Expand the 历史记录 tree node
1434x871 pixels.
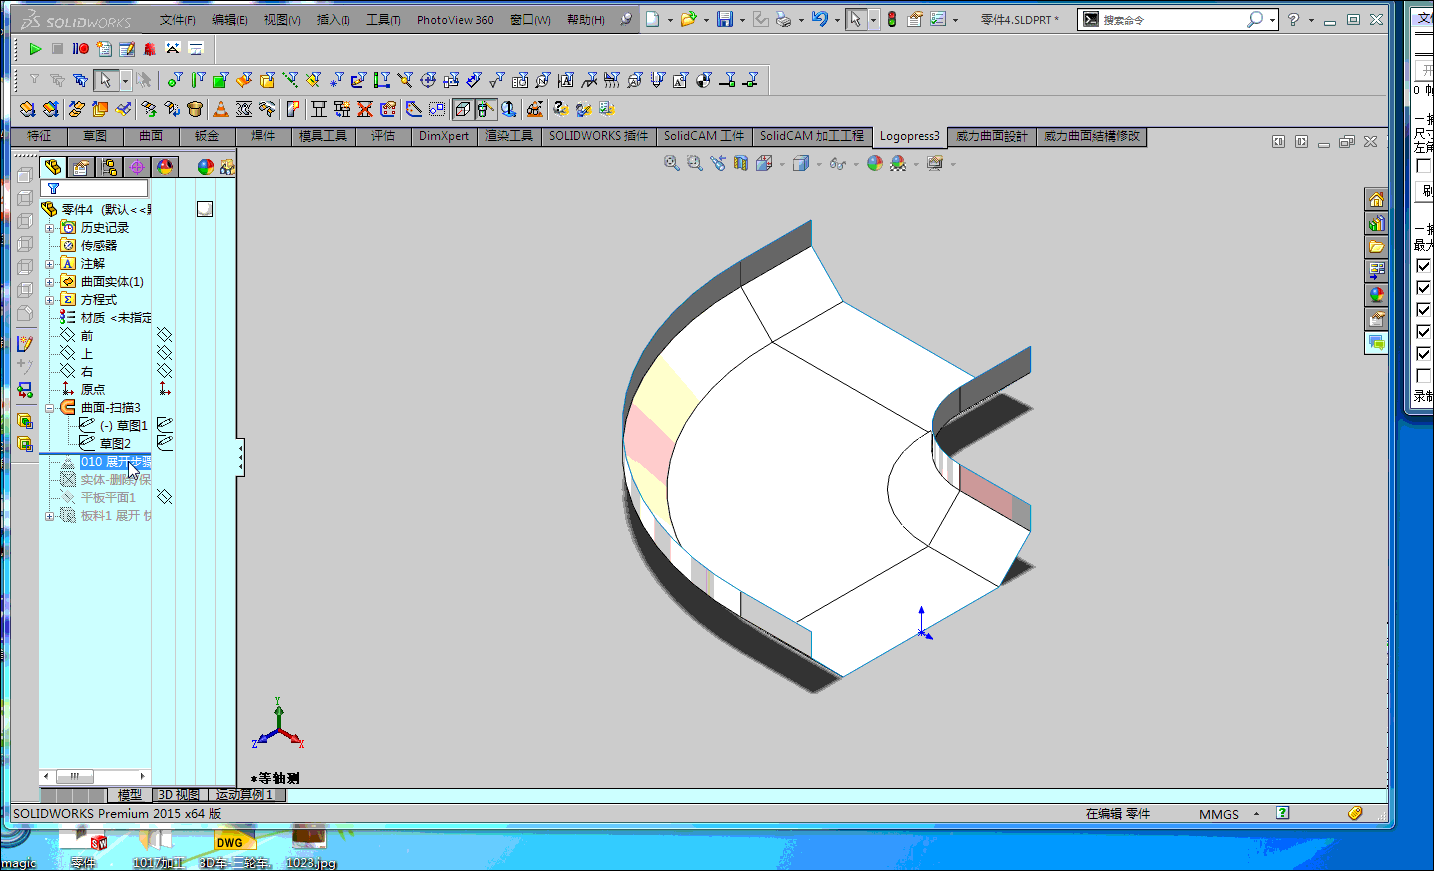click(49, 228)
